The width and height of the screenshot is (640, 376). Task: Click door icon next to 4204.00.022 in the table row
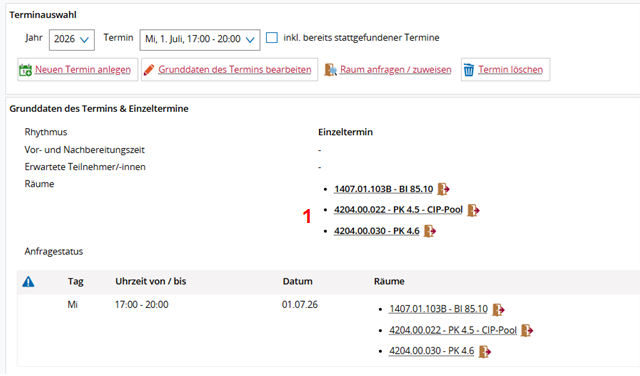(527, 330)
